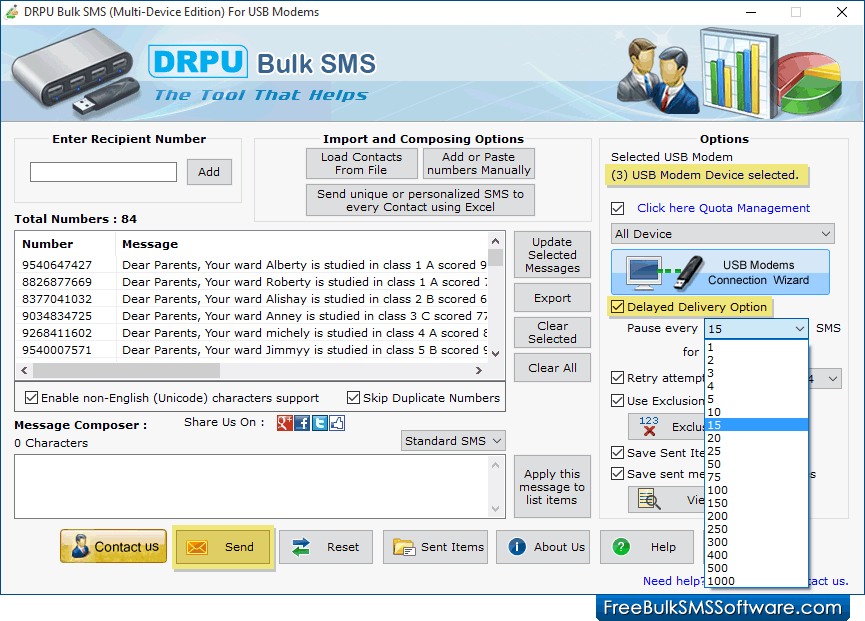The height and width of the screenshot is (621, 865).
Task: Focus the recipient number input field
Action: pyautogui.click(x=104, y=172)
